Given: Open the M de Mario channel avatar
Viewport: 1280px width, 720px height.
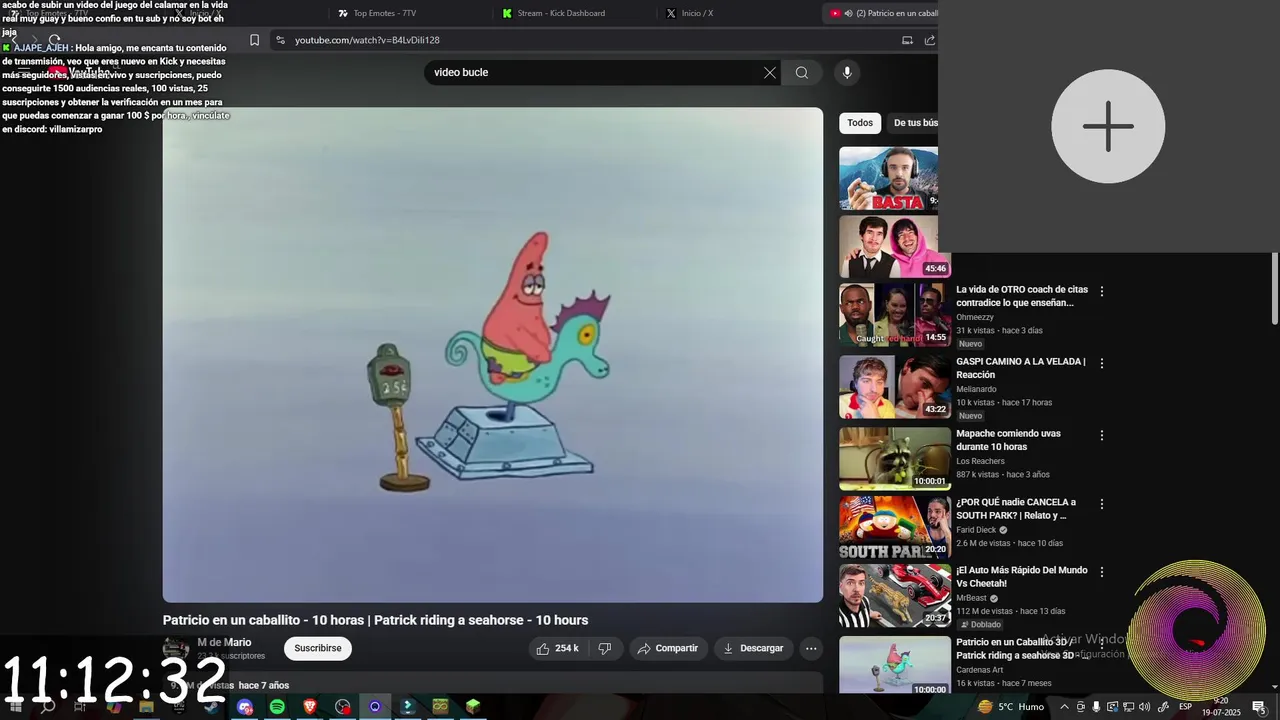Looking at the screenshot, I should 176,648.
